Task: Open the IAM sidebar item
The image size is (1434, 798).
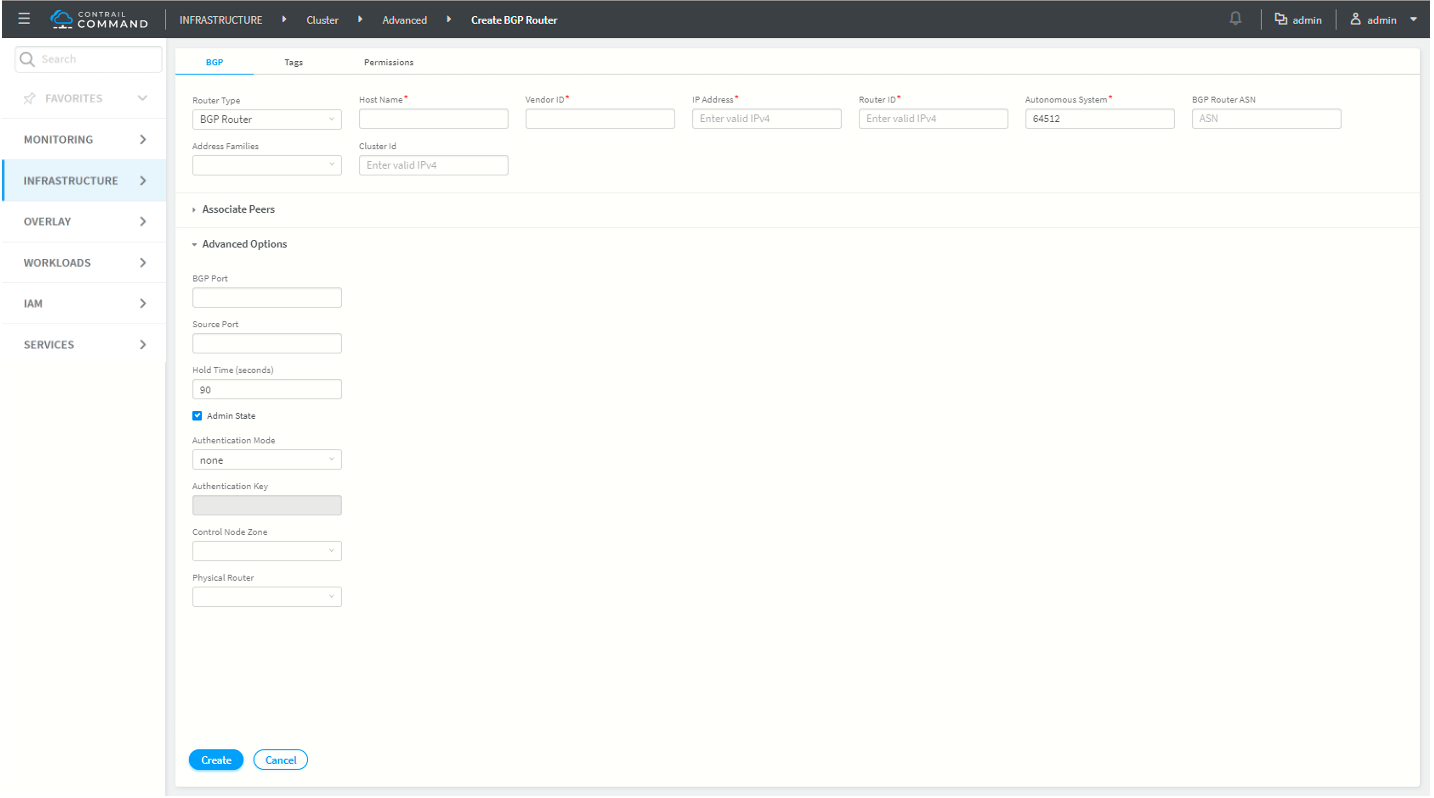Action: 83,304
